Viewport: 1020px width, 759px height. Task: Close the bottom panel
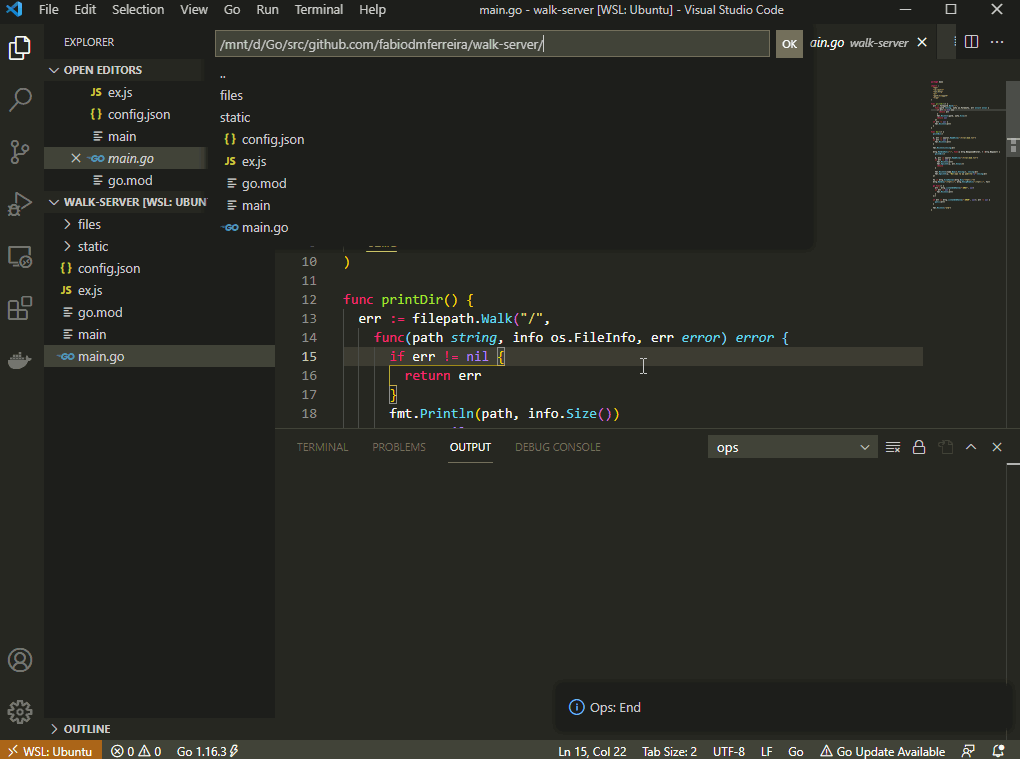[x=997, y=447]
